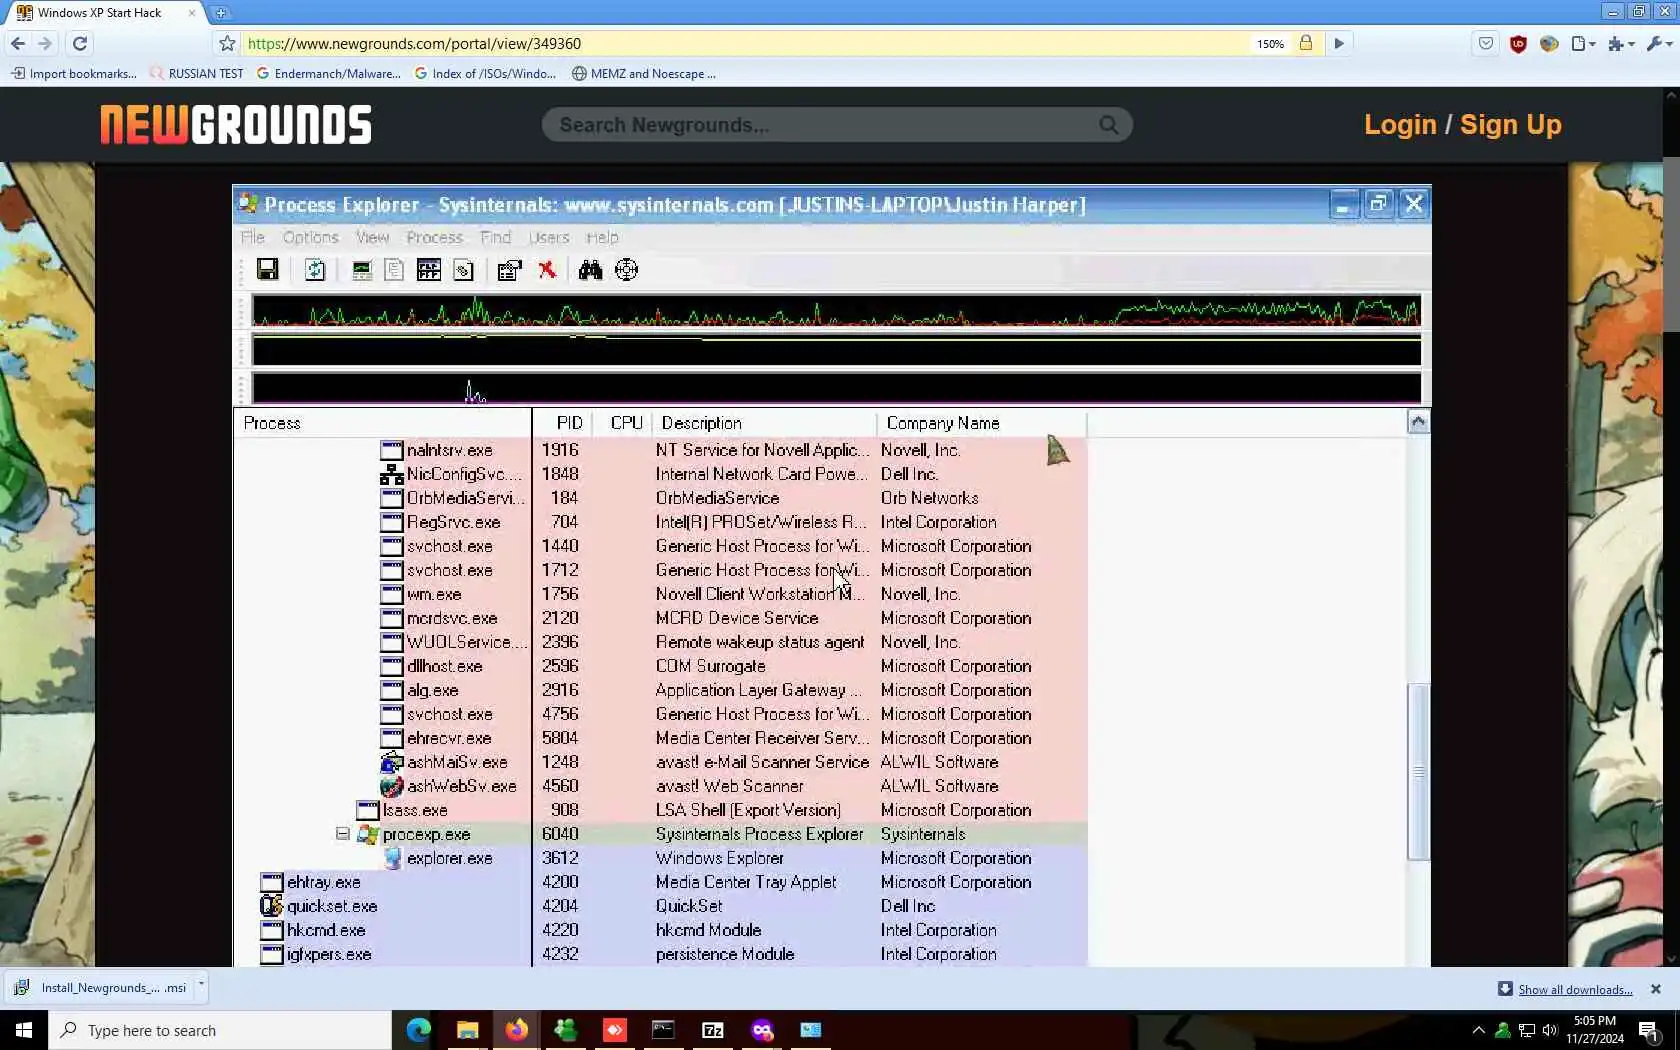Close the downloads bar

[1656, 989]
